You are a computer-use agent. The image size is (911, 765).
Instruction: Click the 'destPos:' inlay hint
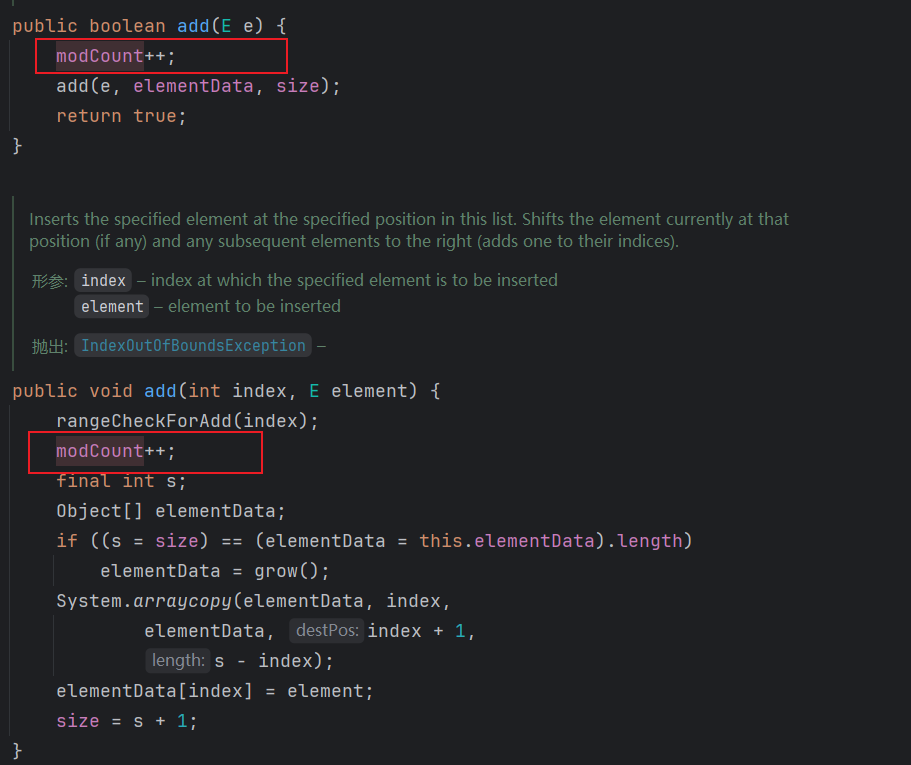pos(327,631)
